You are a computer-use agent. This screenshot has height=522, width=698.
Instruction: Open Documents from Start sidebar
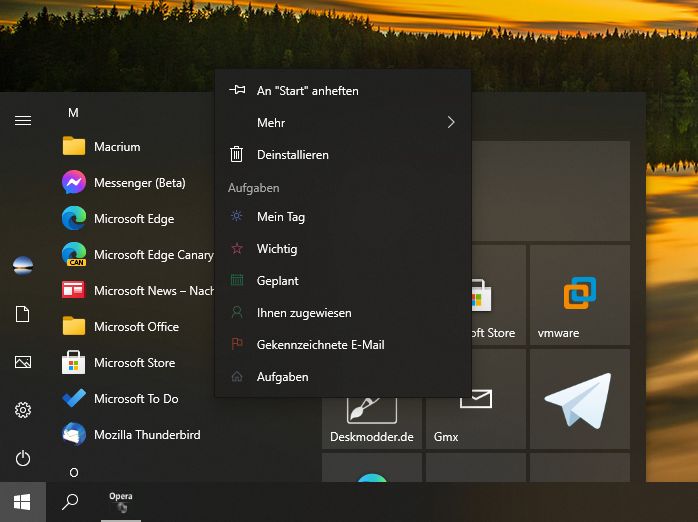(x=23, y=314)
